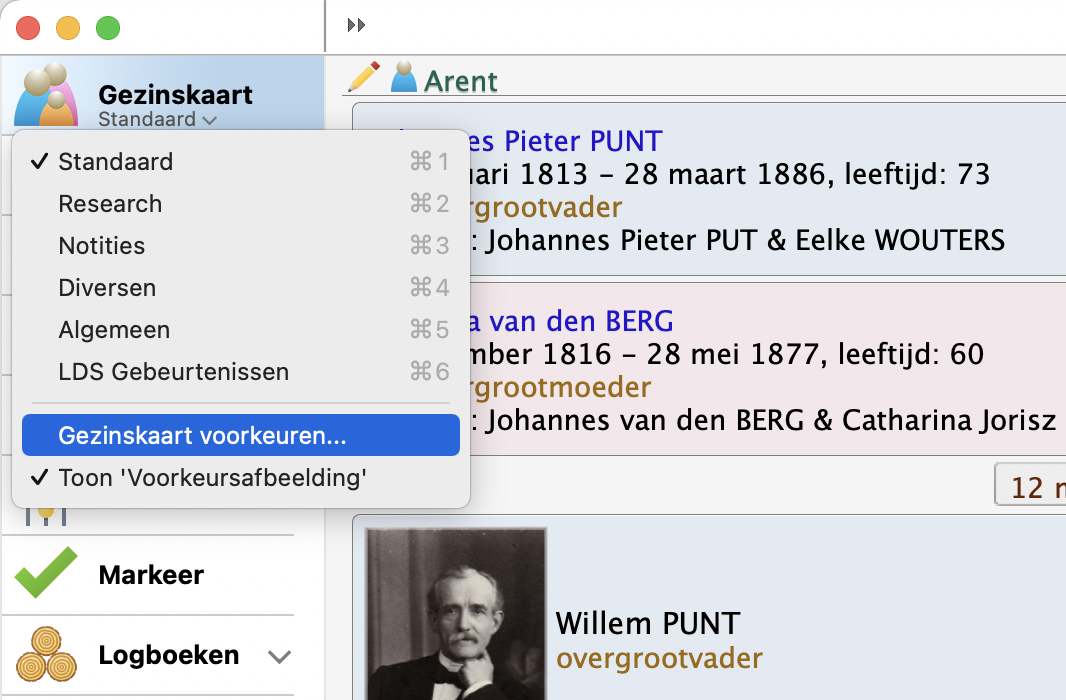Click the Pieter PUNT name link

(x=582, y=142)
